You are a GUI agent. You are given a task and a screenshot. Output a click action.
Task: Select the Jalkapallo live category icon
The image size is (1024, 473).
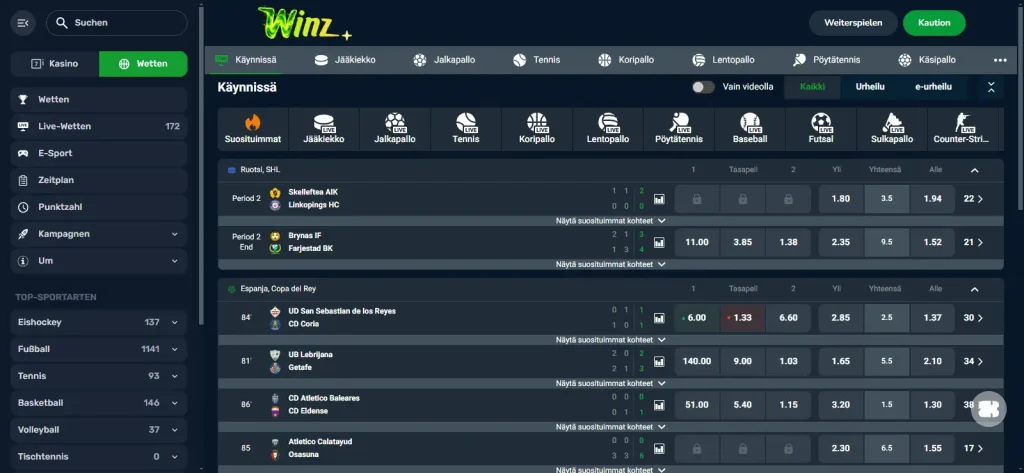pos(394,129)
